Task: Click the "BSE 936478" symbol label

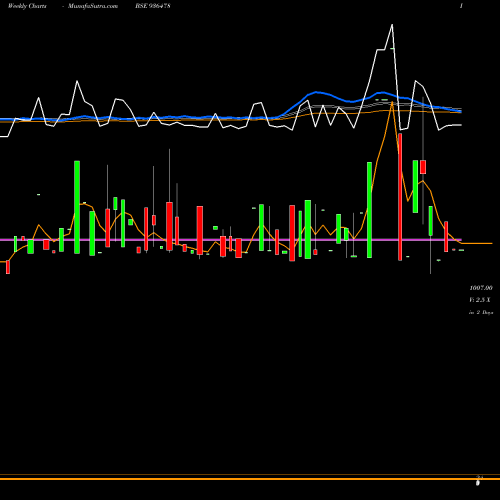Action: point(153,6)
